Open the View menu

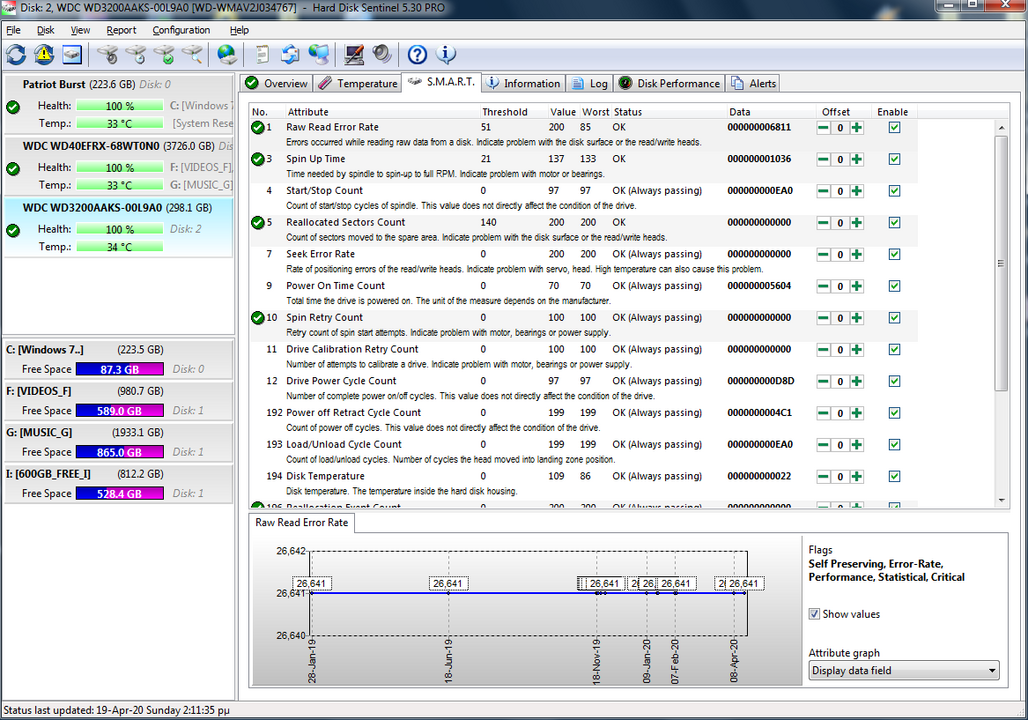(80, 30)
